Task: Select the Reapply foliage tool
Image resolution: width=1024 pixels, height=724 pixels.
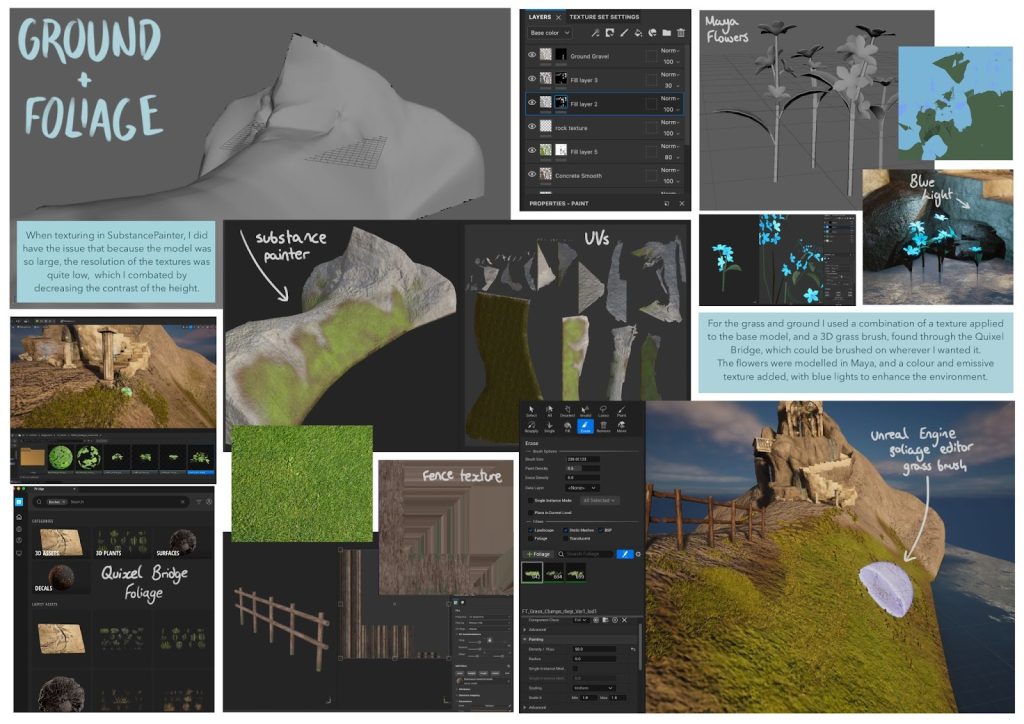Action: point(532,427)
